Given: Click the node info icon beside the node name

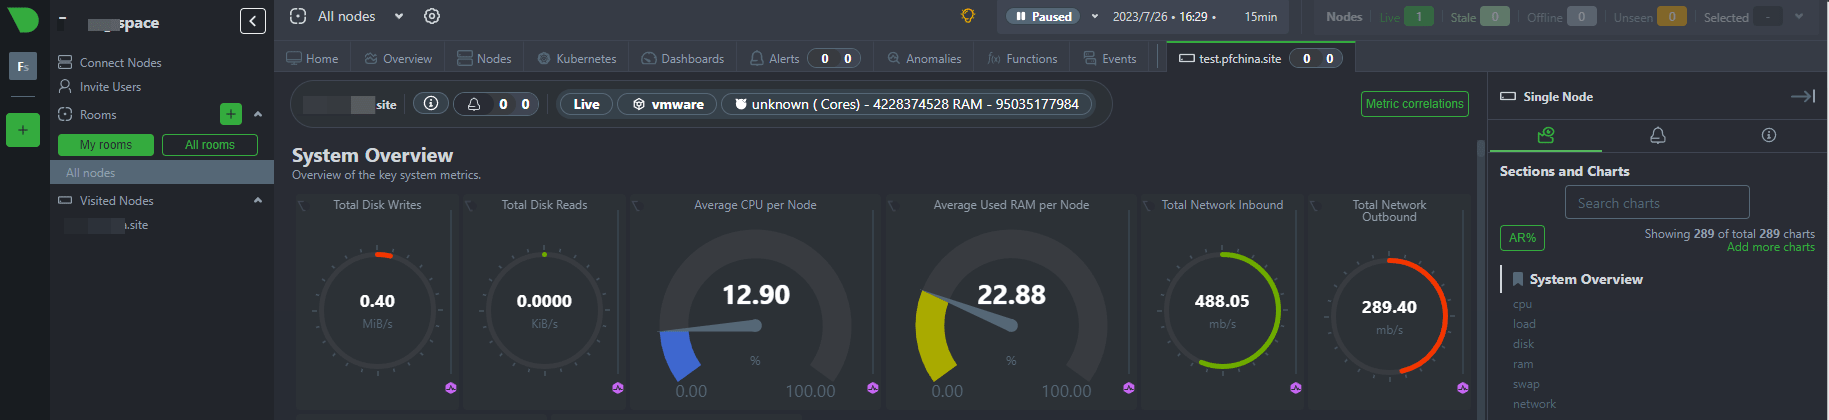Looking at the screenshot, I should [x=431, y=103].
